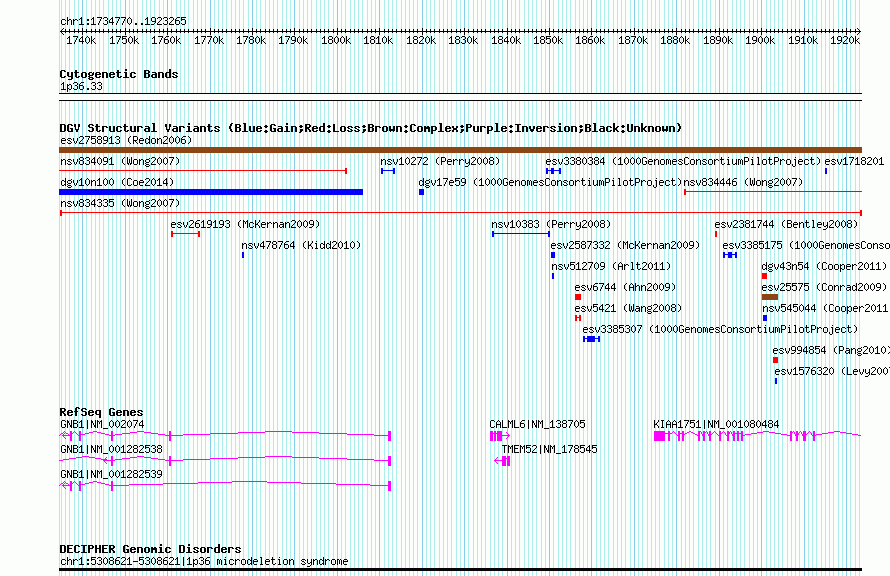The width and height of the screenshot is (890, 576).
Task: Click the DGV Structural Variants track header
Action: point(370,128)
